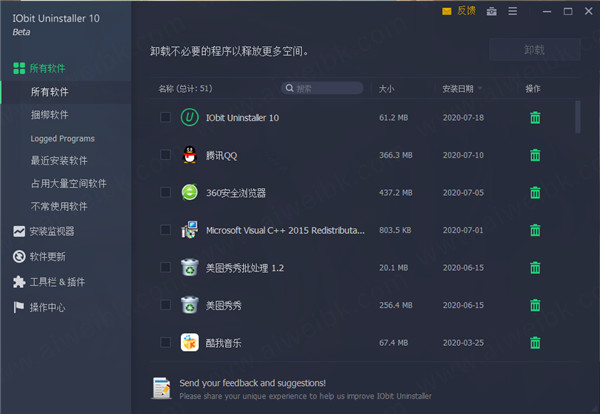600x414 pixels.
Task: Click the 反馈 feedback envelope icon
Action: [447, 12]
